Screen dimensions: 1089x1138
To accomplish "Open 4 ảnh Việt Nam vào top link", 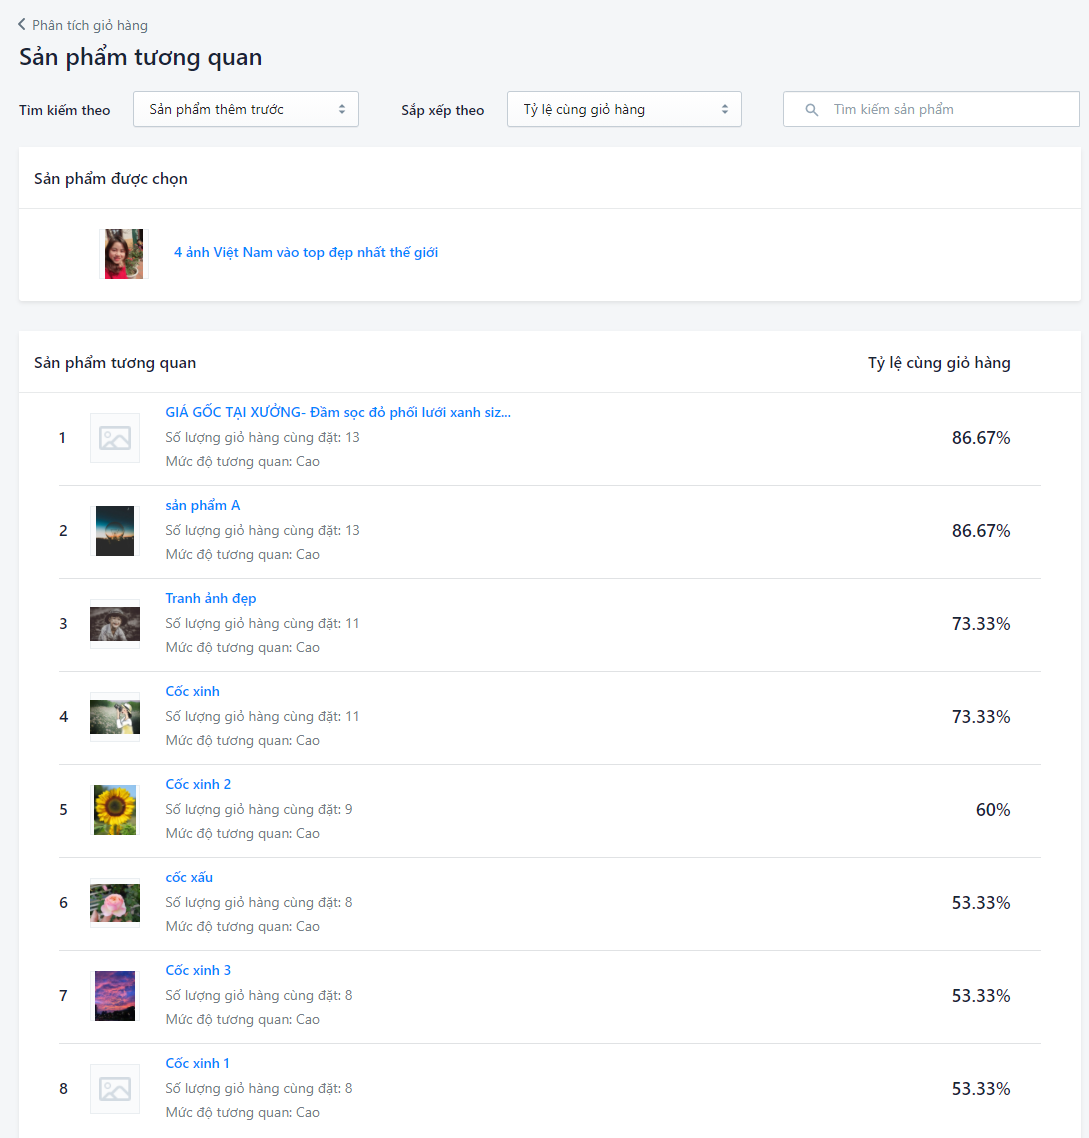I will coord(306,253).
